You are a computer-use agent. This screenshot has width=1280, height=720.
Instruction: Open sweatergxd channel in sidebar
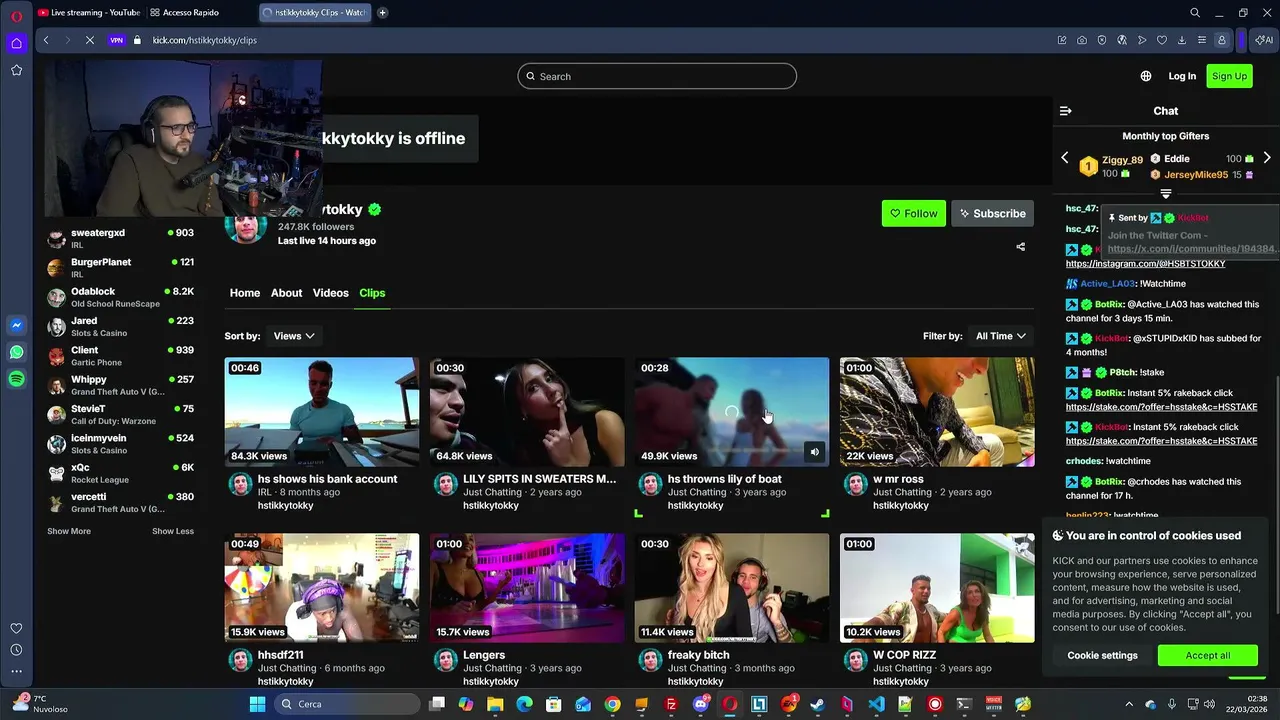click(x=120, y=238)
